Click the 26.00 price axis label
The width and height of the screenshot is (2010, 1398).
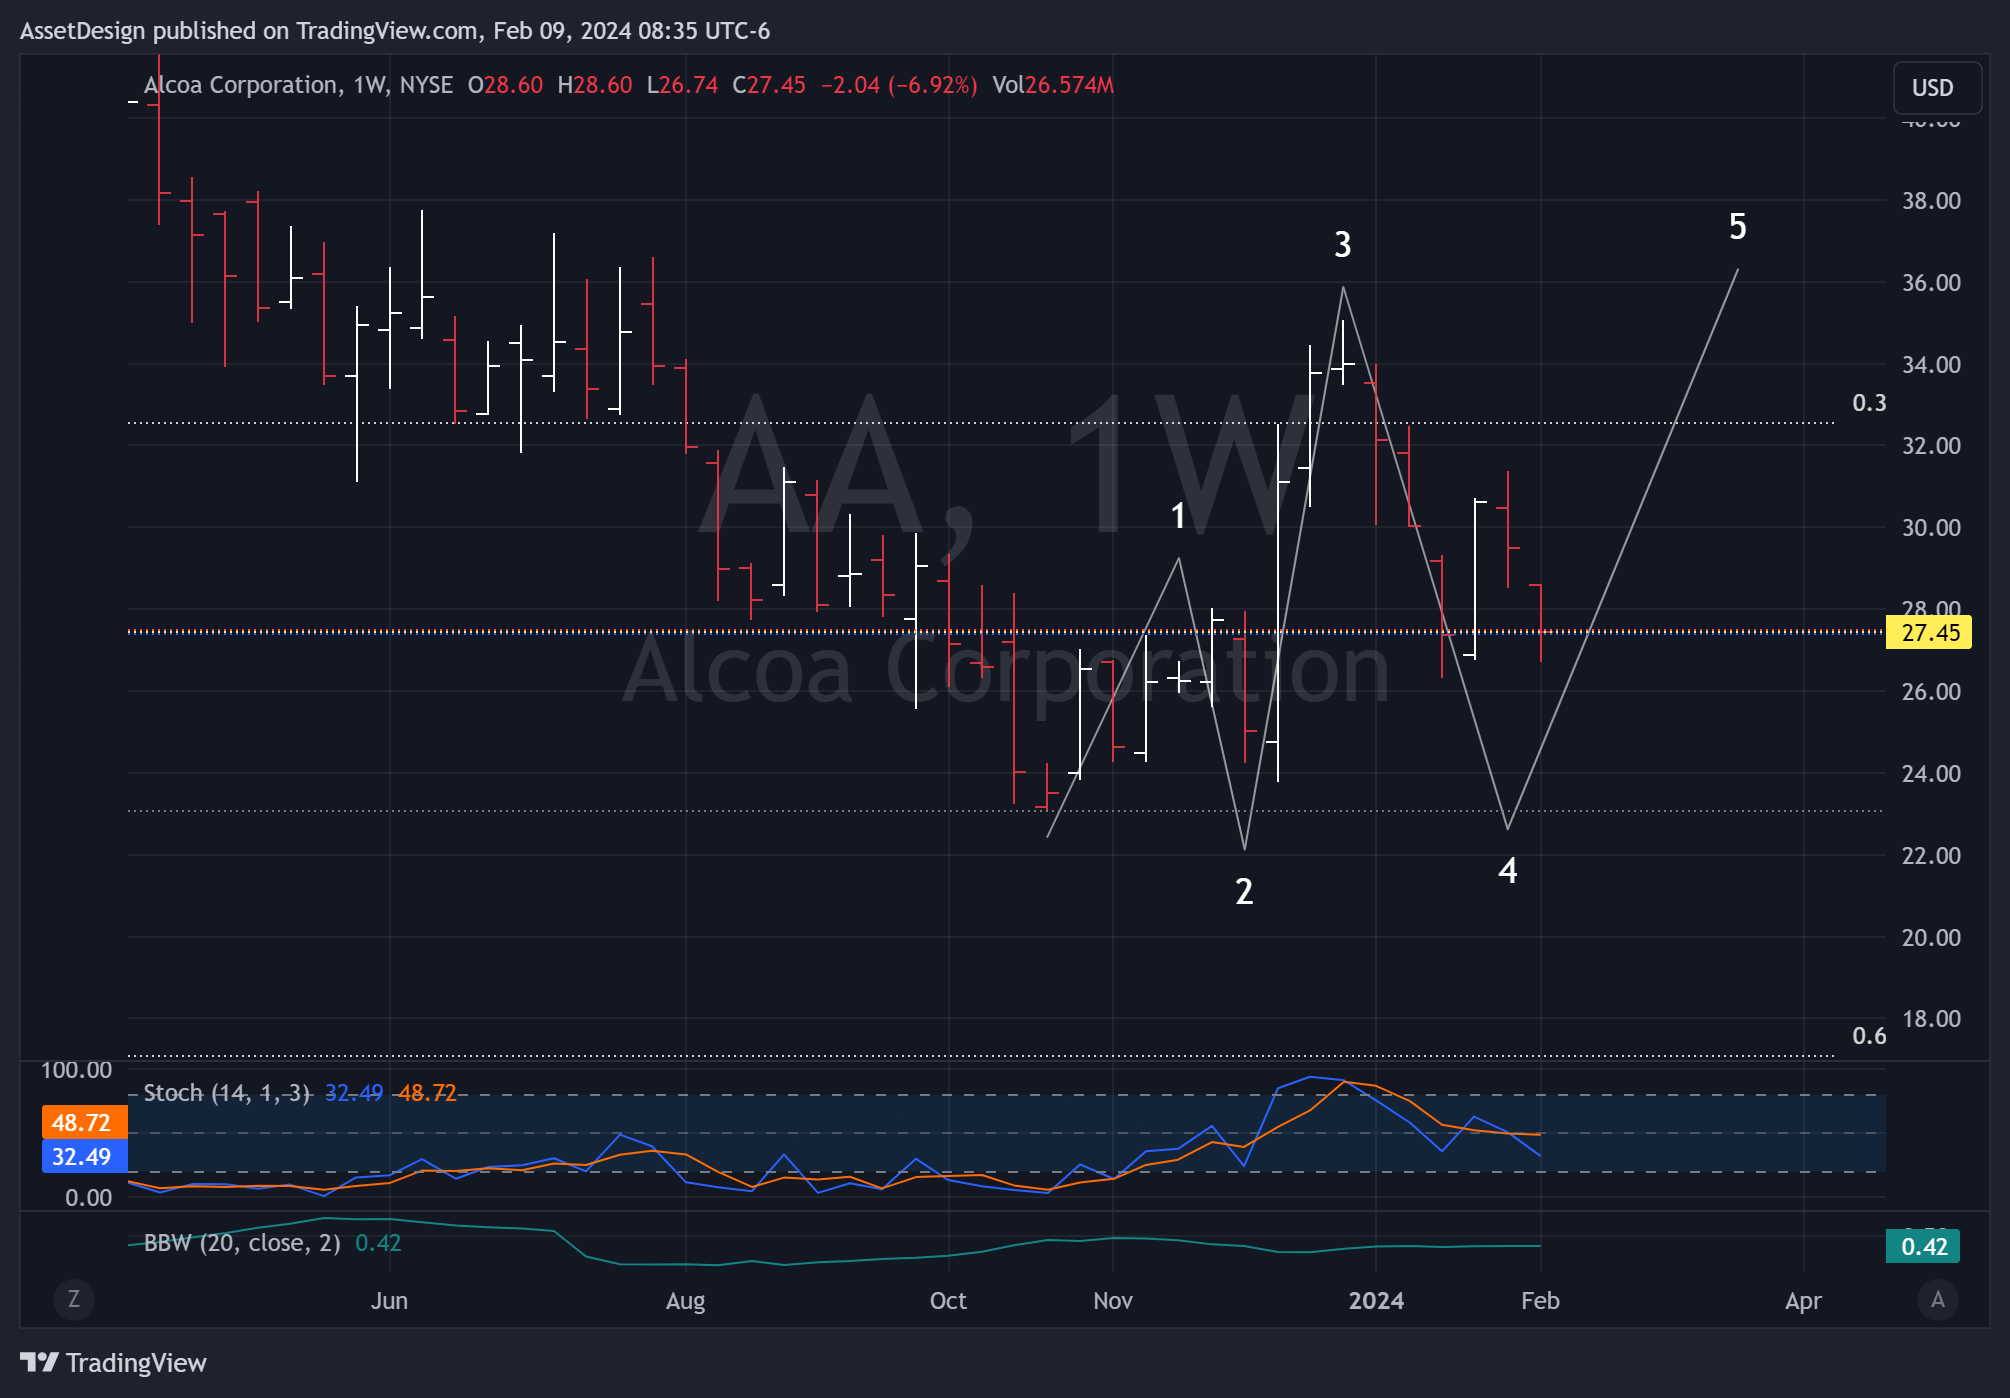click(x=1931, y=692)
